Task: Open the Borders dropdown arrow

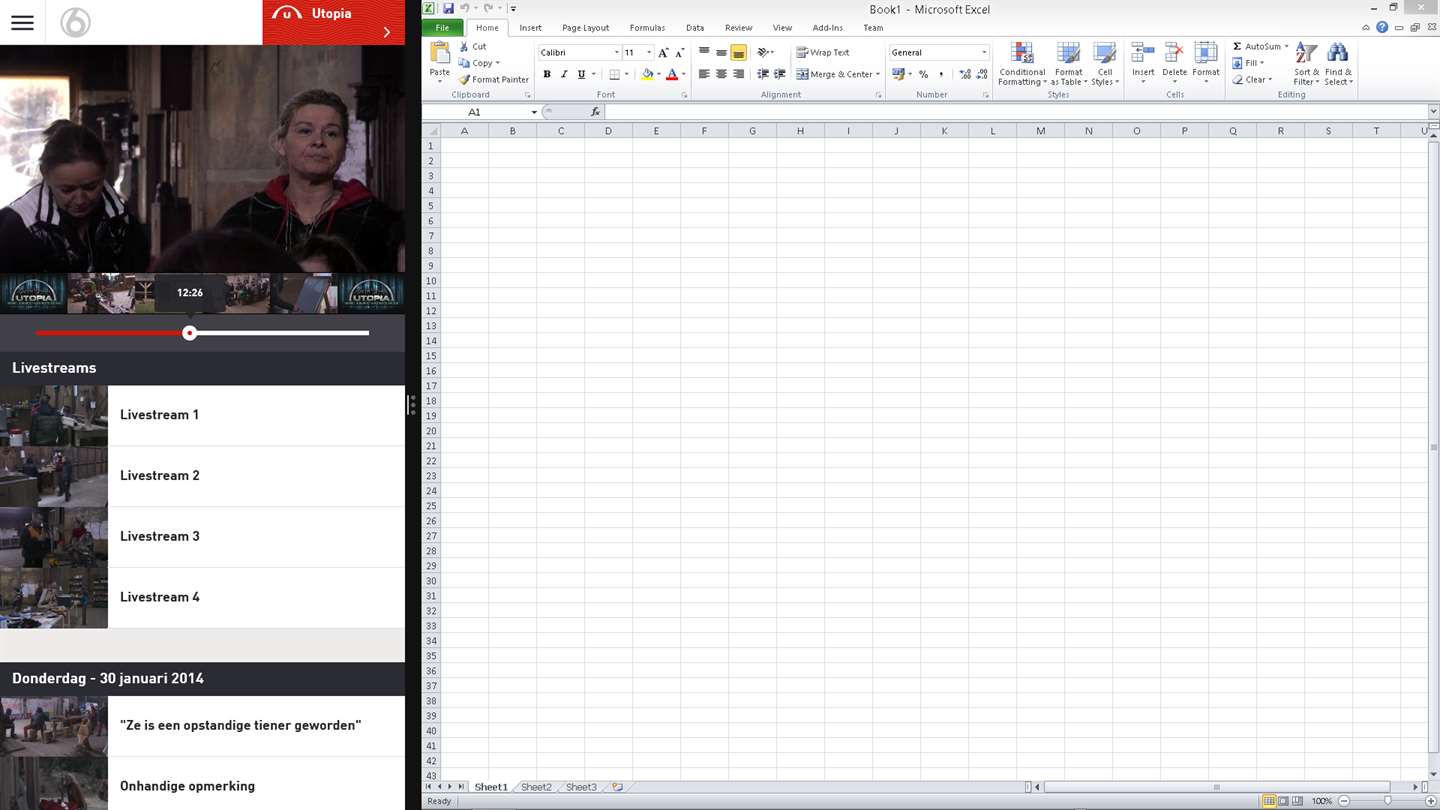Action: point(627,74)
